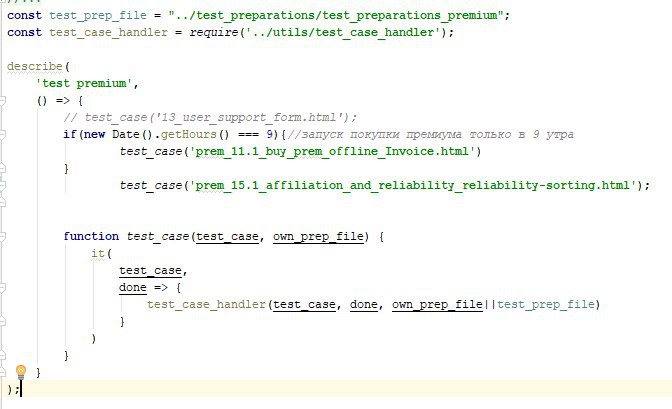Image resolution: width=672 pixels, height=409 pixels.
Task: Click test_case call on the affiliation line
Action: 151,185
